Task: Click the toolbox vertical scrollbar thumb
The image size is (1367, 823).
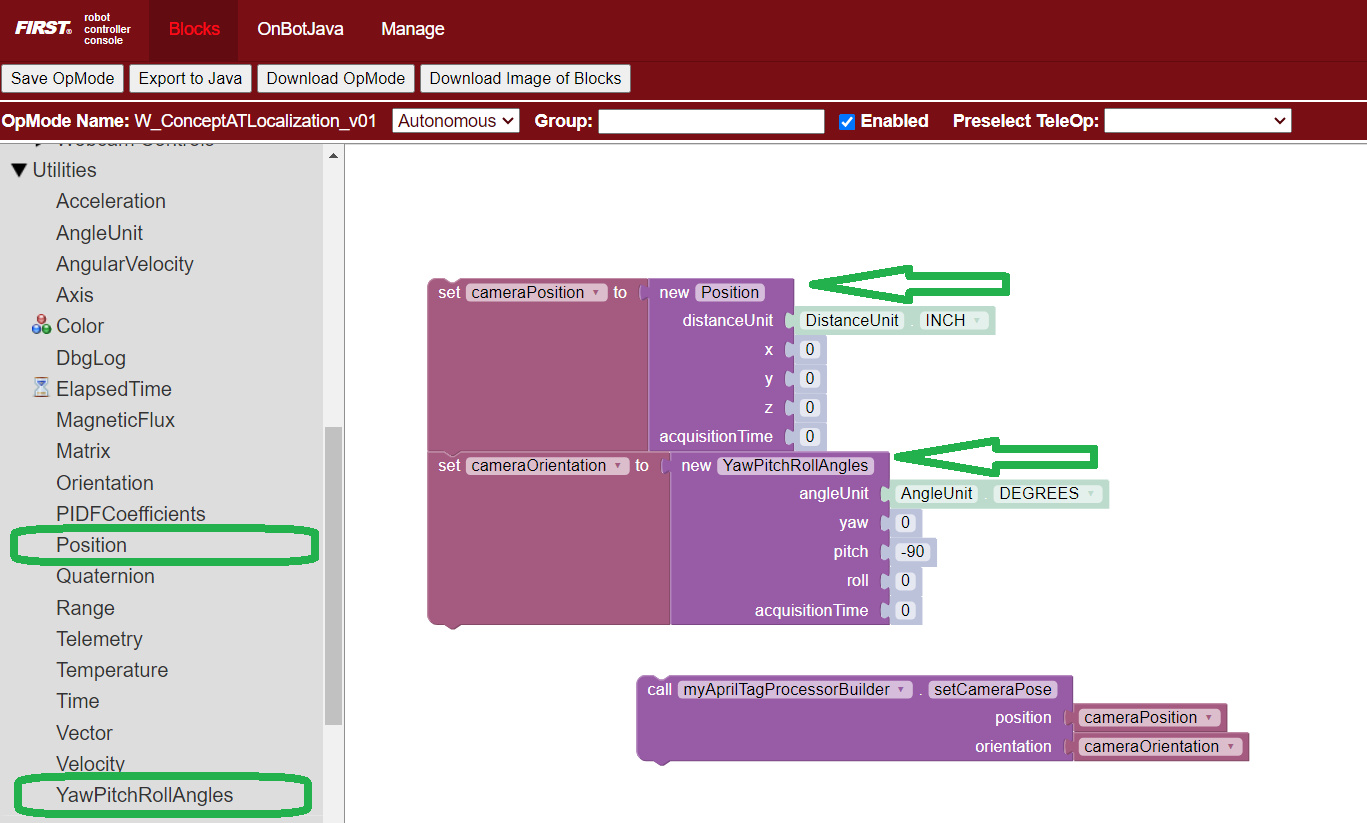Action: [333, 575]
